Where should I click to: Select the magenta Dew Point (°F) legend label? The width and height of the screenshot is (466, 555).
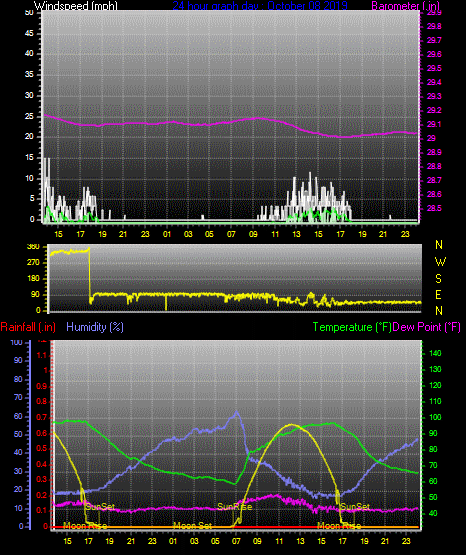pyautogui.click(x=427, y=327)
